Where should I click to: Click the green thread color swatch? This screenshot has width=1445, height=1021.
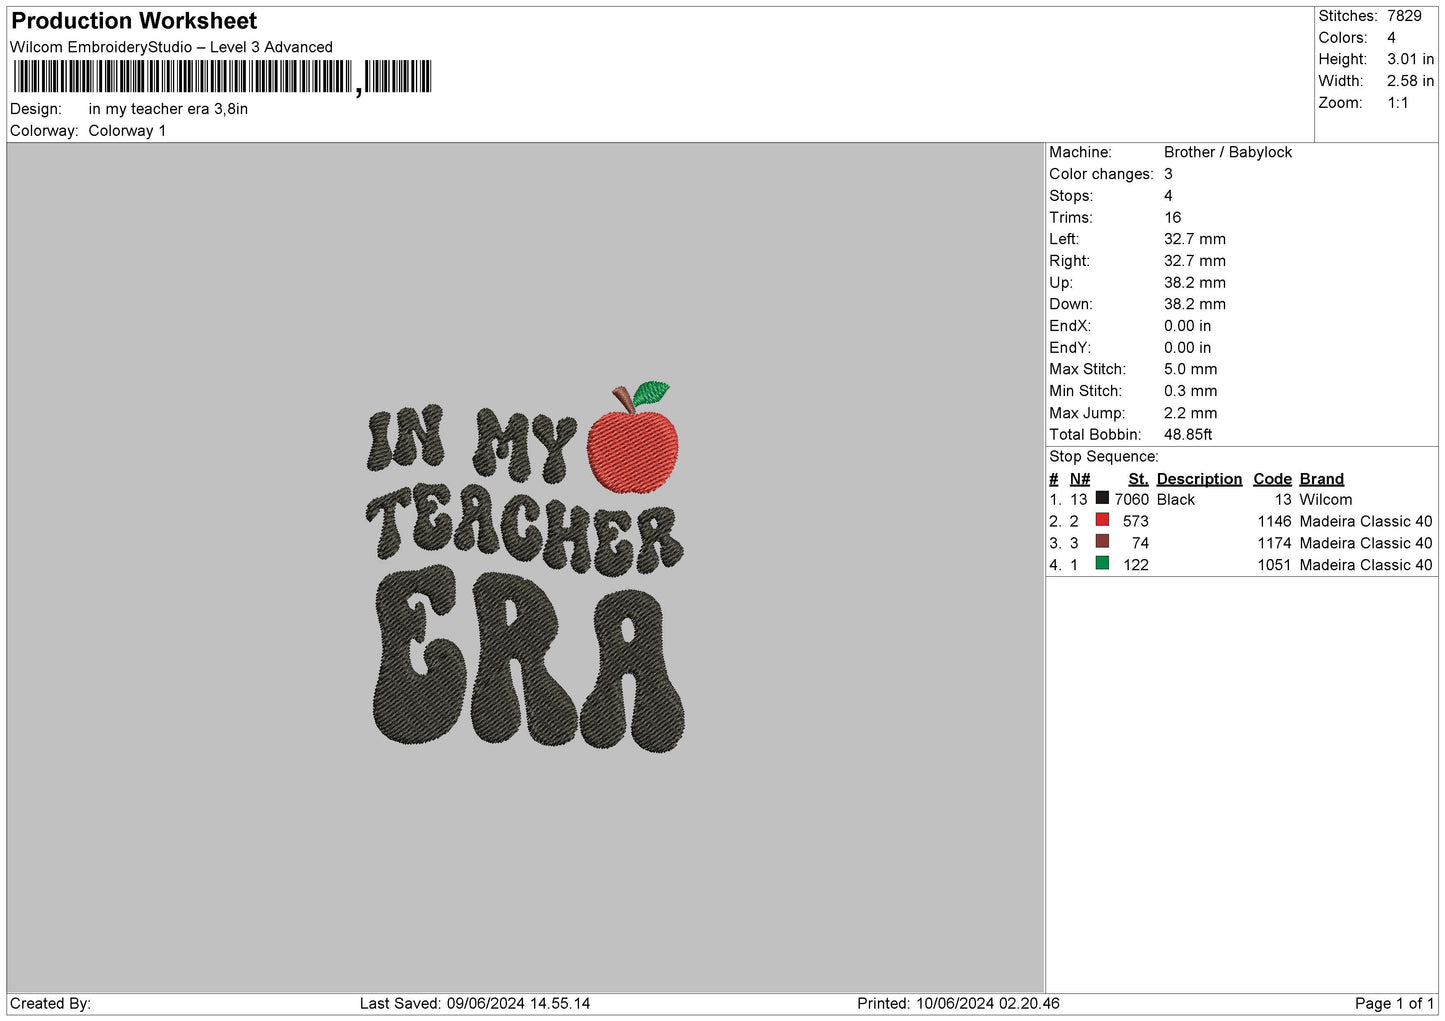(x=1102, y=564)
